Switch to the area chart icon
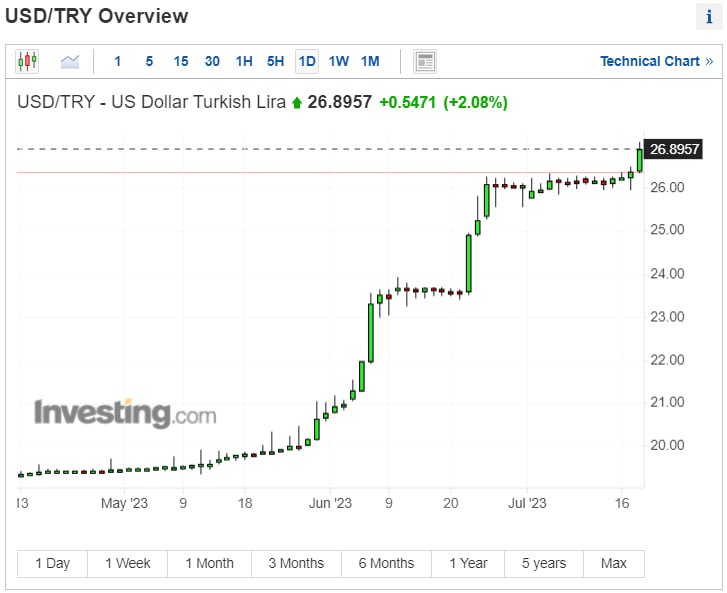The image size is (727, 593). 69,61
